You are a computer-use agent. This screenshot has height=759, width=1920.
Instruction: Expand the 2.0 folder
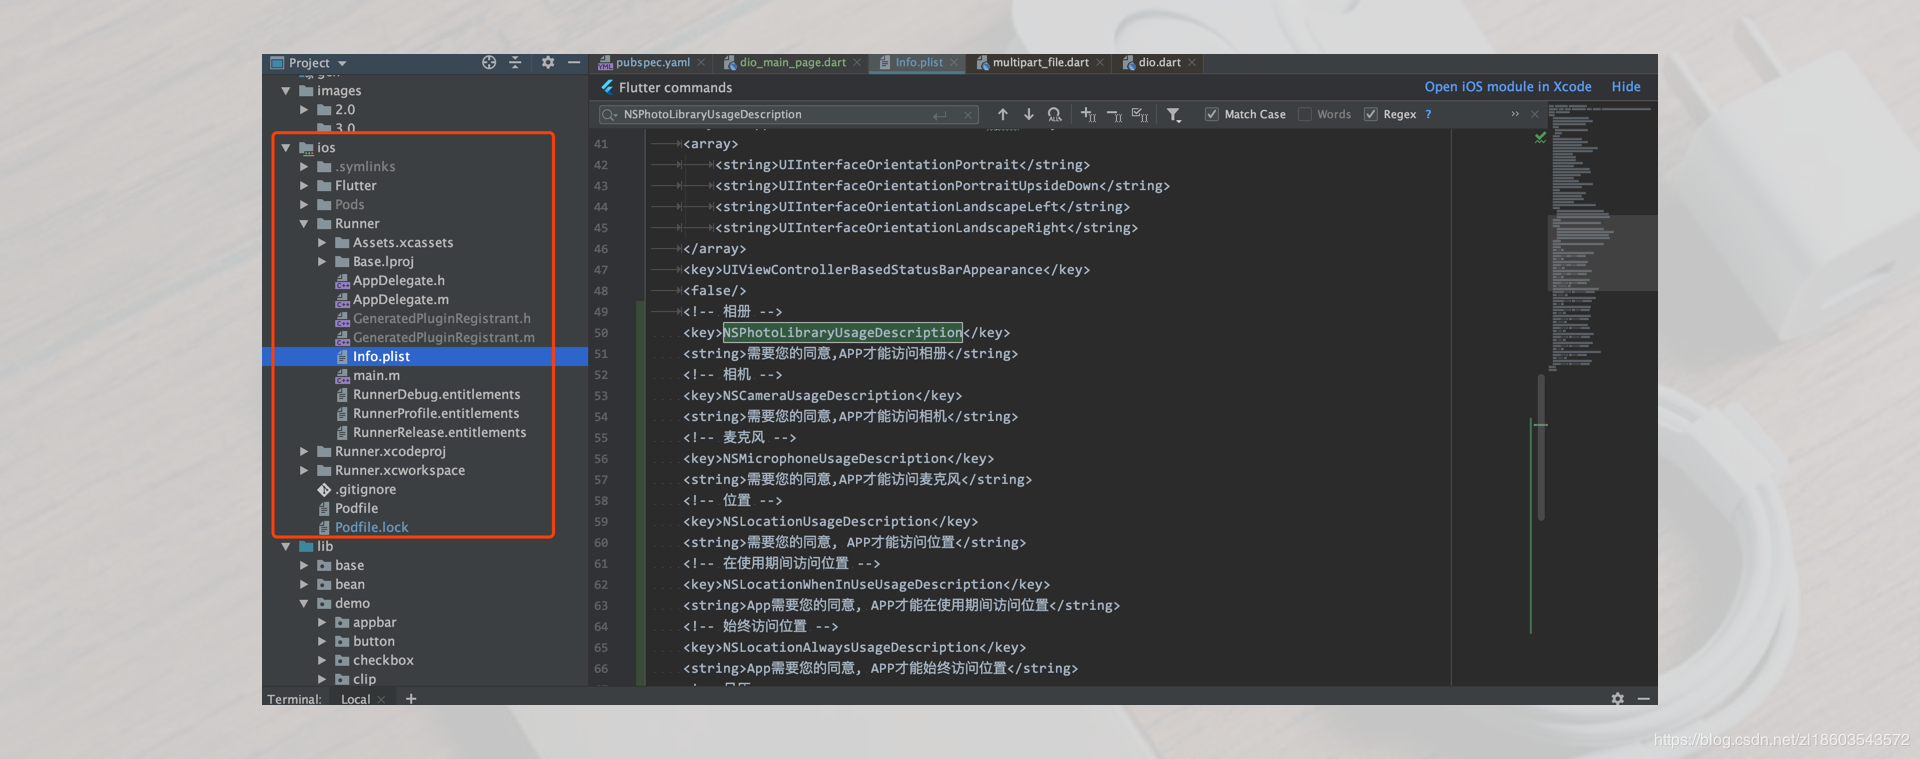[x=304, y=110]
